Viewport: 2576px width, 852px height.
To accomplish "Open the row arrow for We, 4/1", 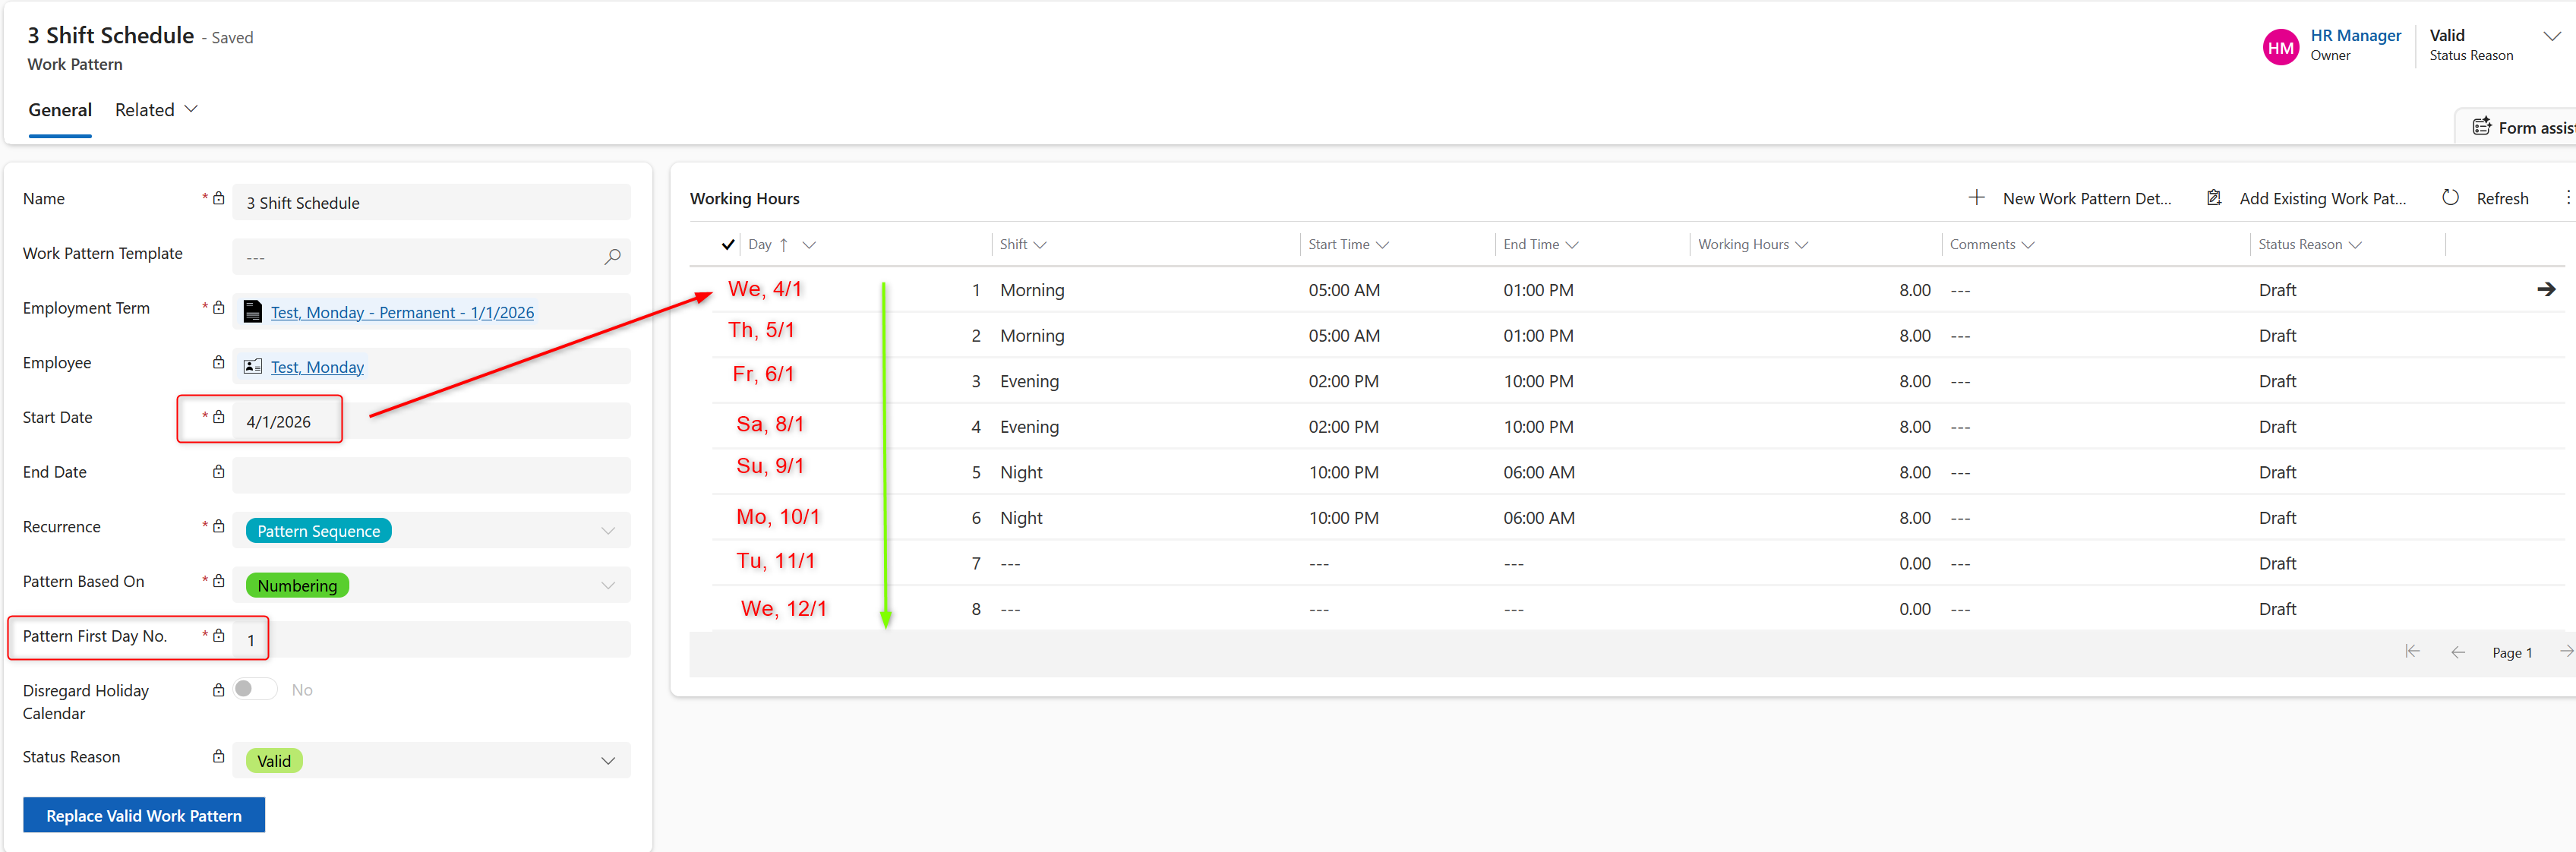I will pyautogui.click(x=2545, y=289).
